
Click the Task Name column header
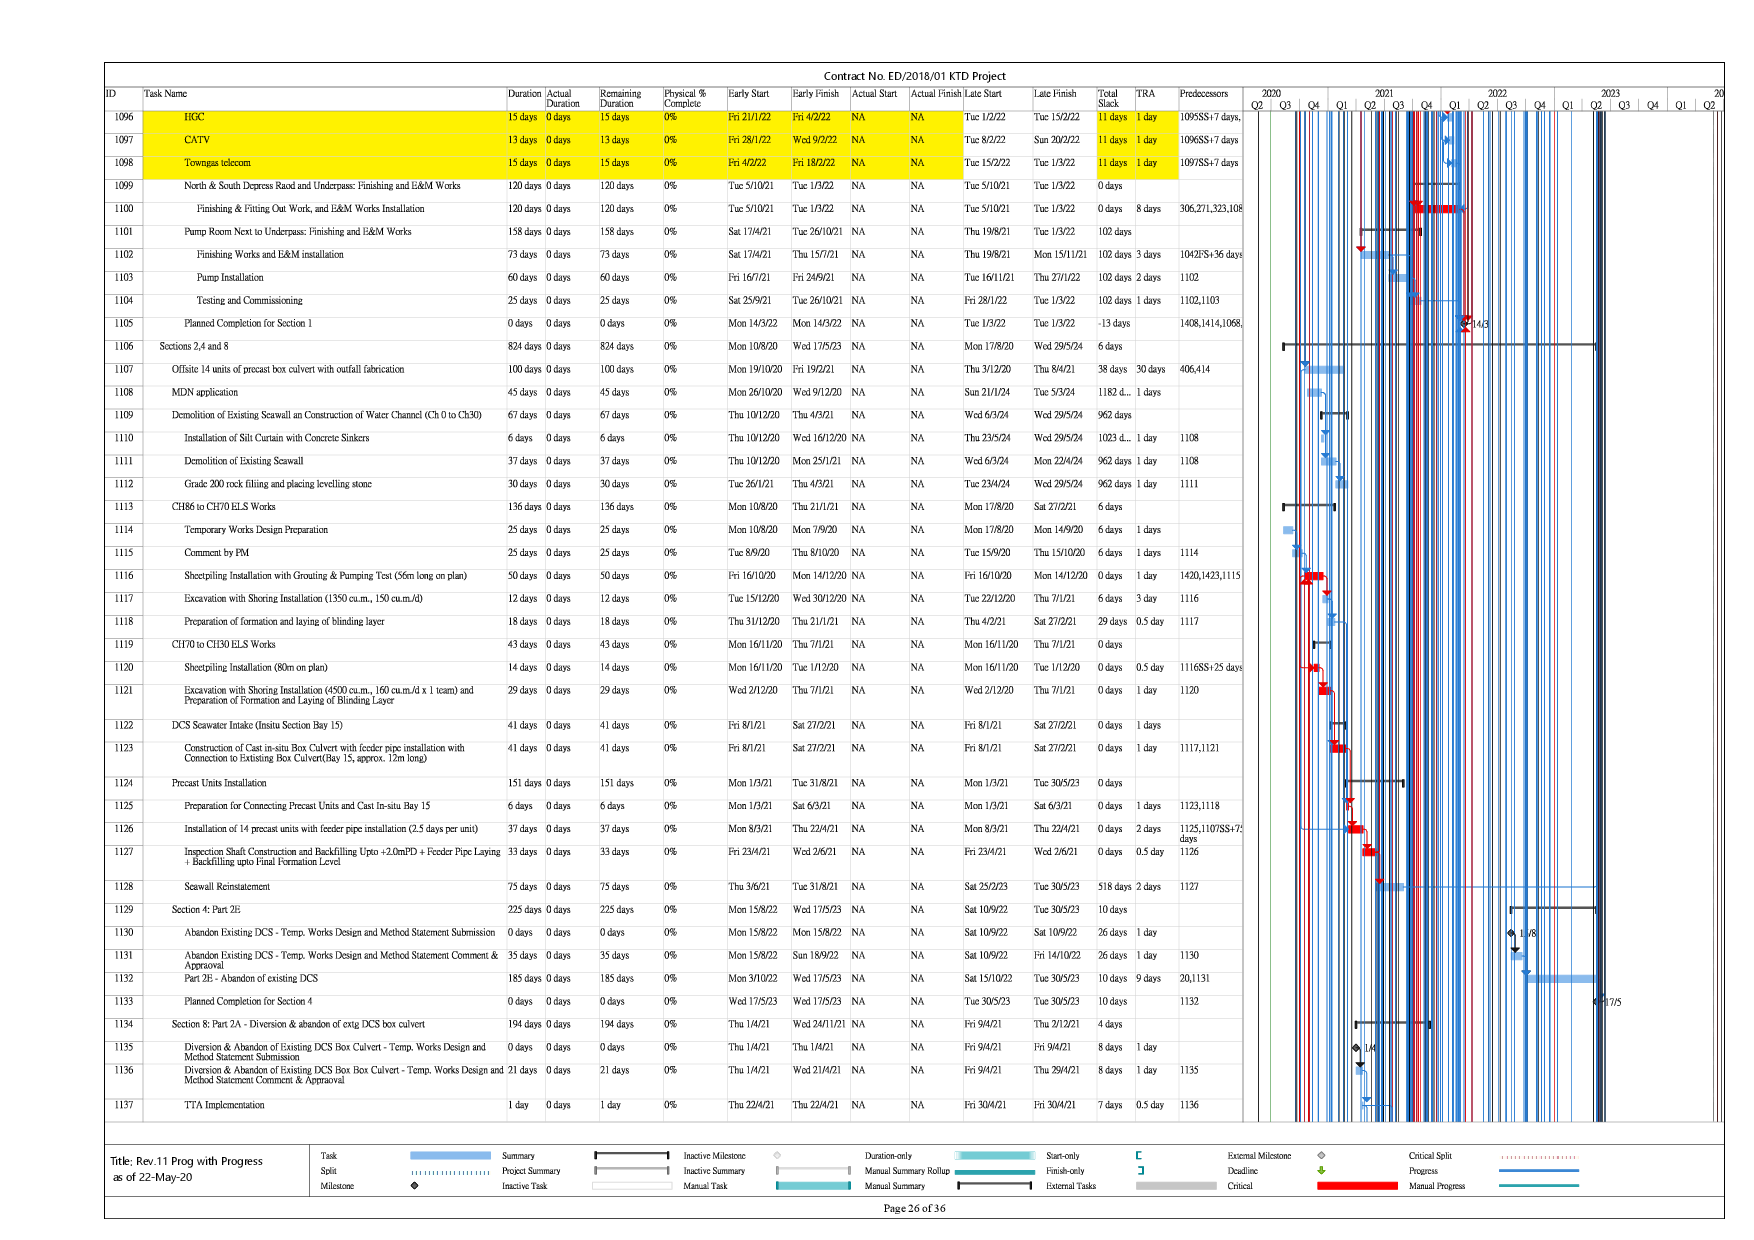166,94
